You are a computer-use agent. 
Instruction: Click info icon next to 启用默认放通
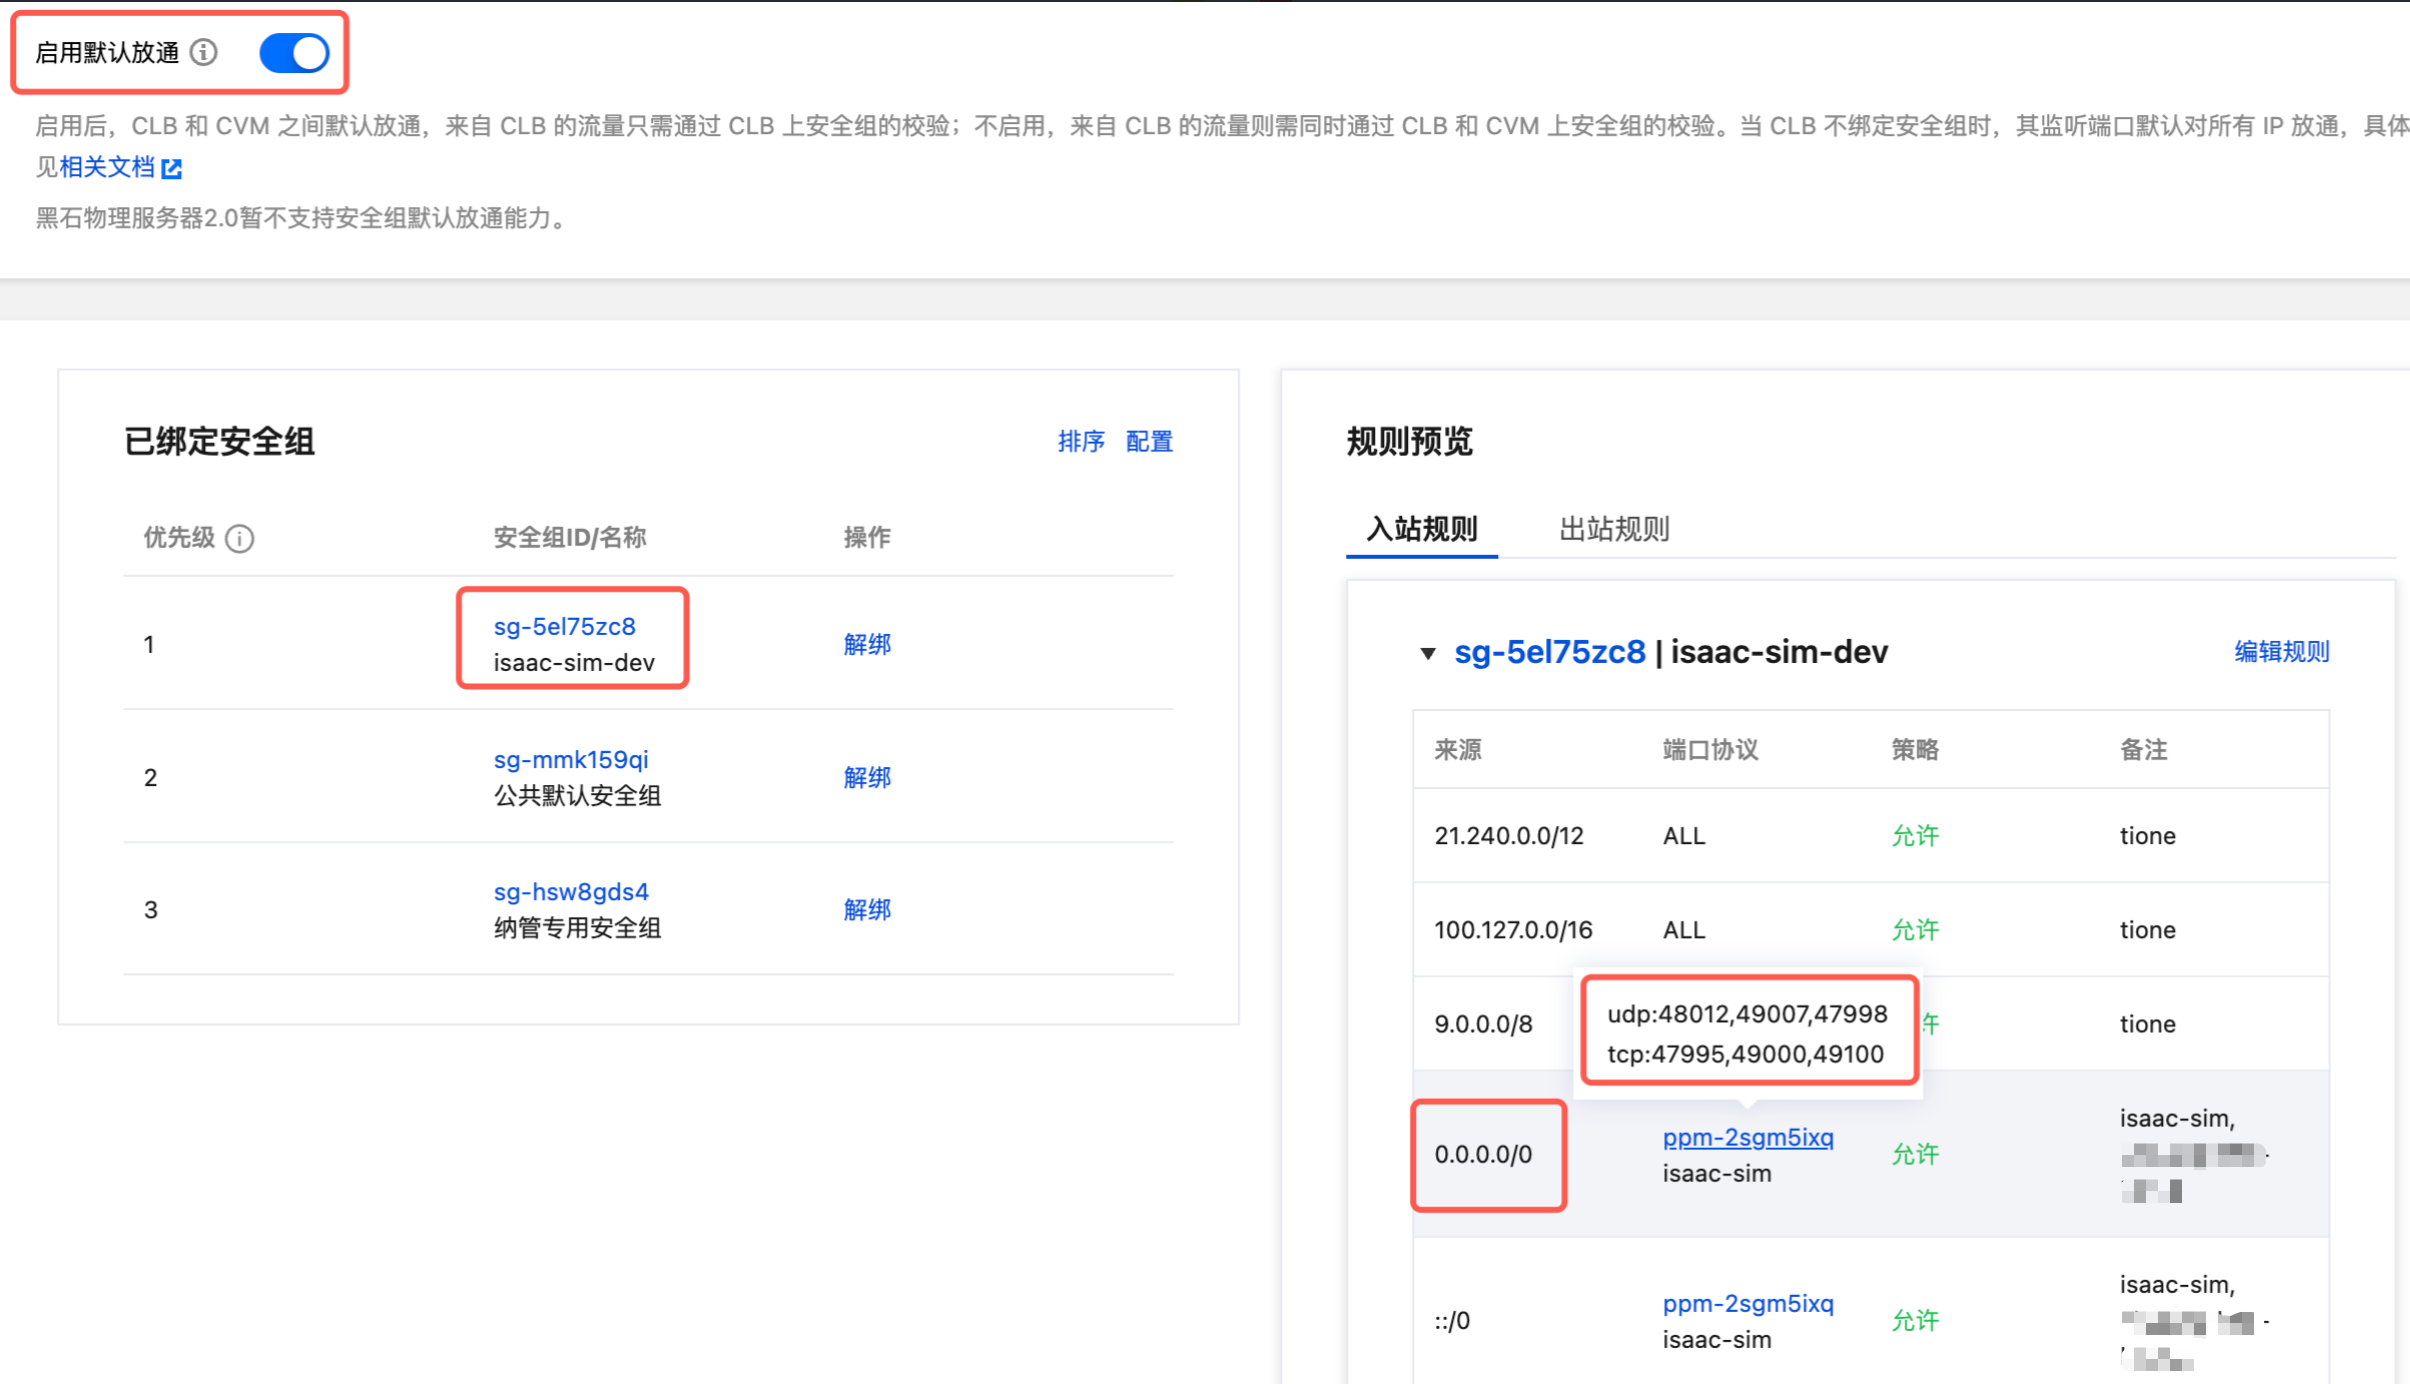coord(204,52)
